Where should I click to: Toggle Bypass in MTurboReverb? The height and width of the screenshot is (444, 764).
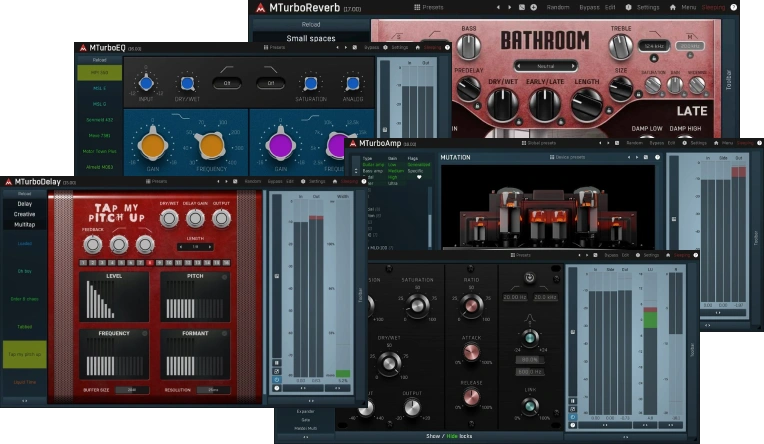point(589,7)
